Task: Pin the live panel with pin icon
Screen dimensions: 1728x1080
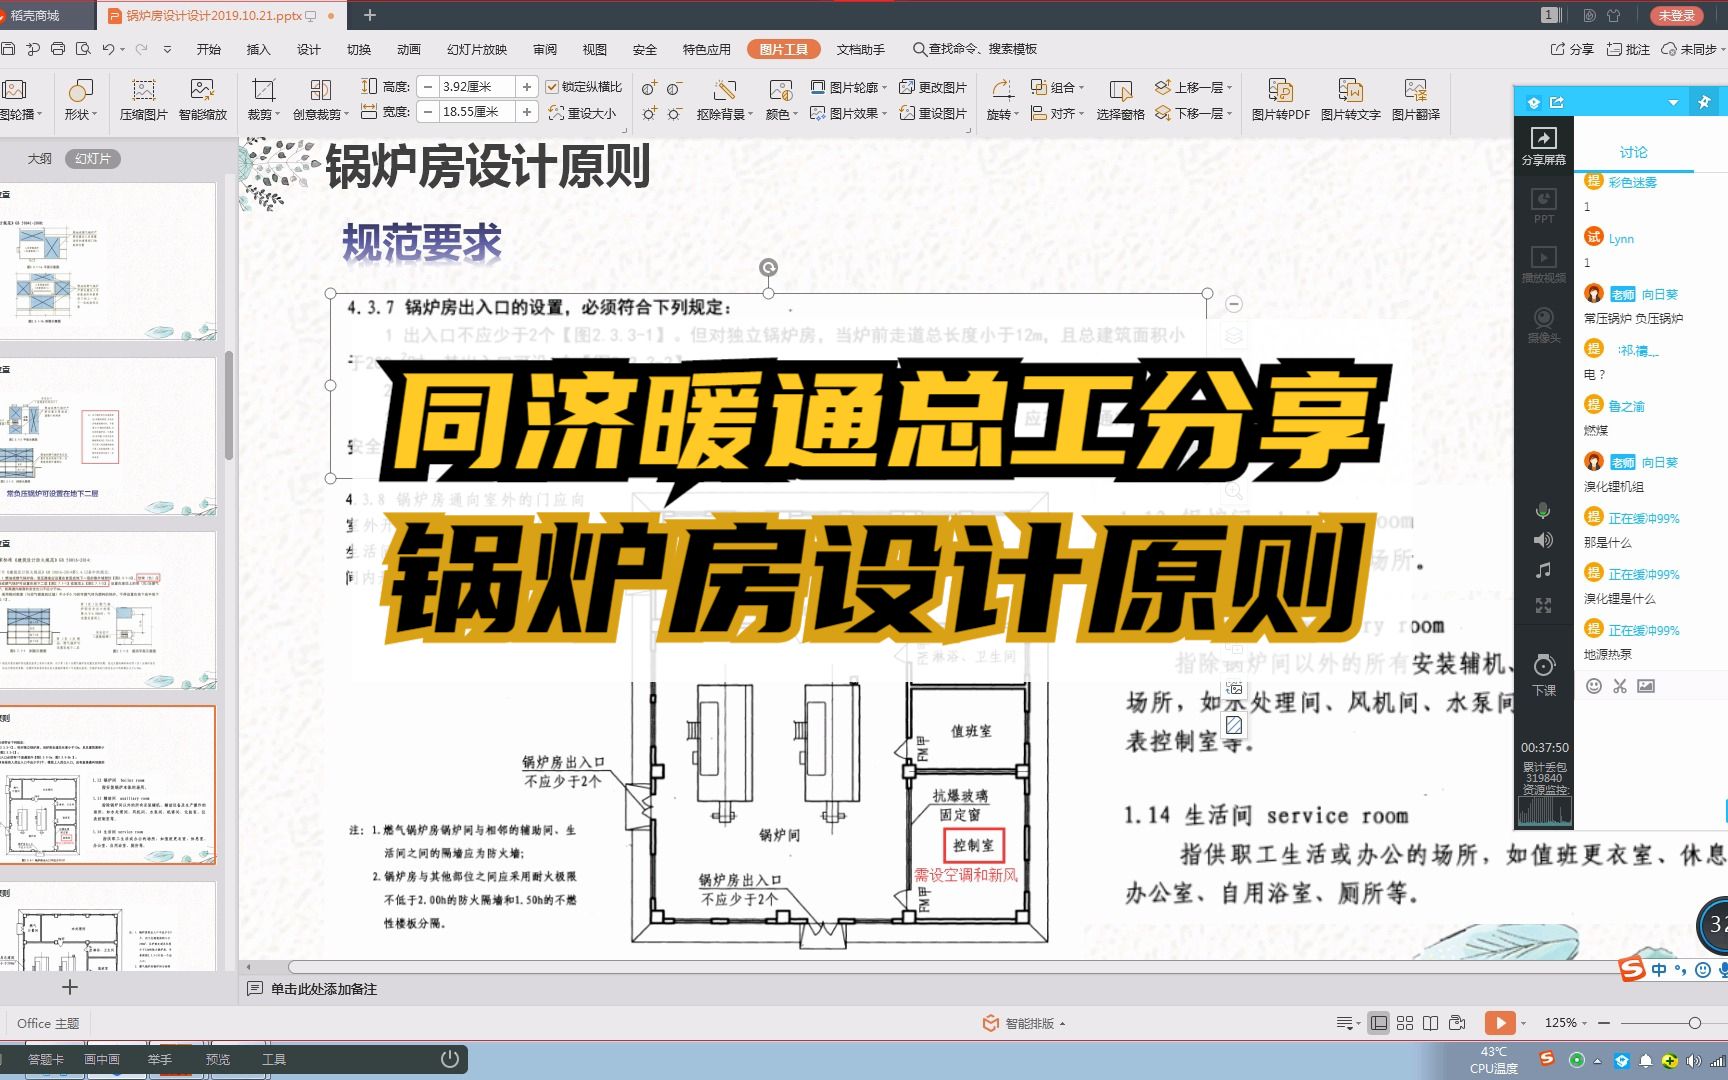Action: pyautogui.click(x=1705, y=102)
